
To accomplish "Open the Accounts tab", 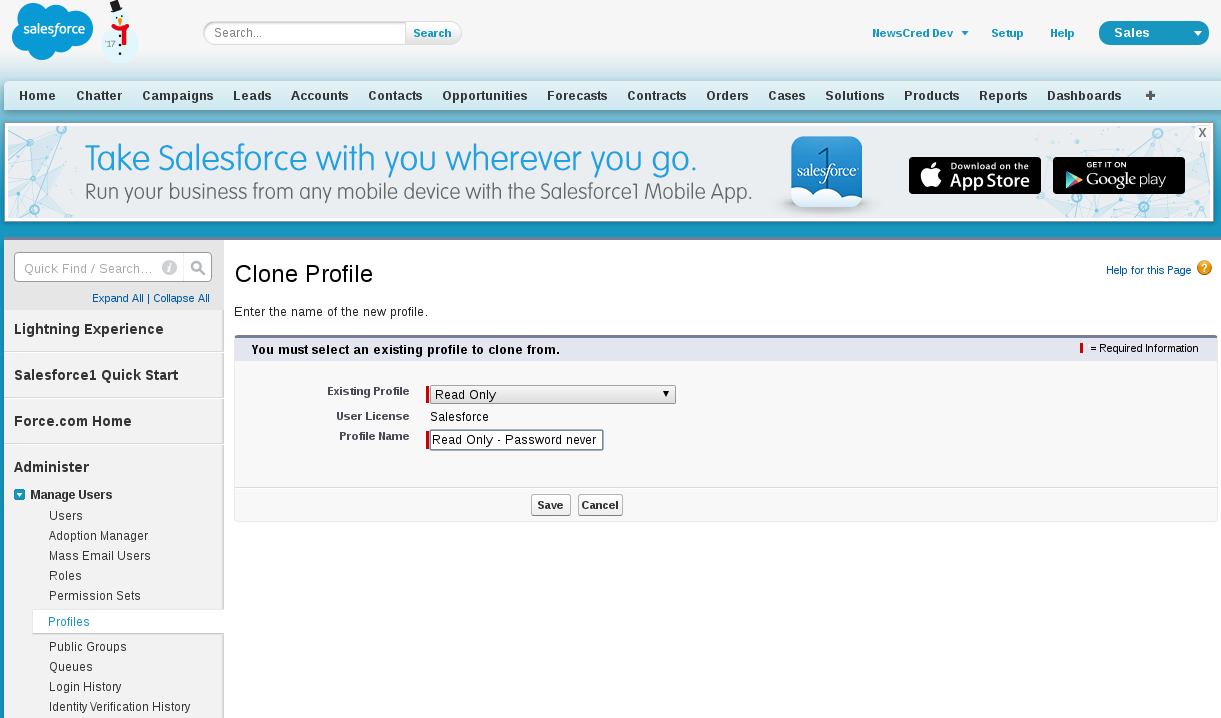I will click(x=320, y=96).
